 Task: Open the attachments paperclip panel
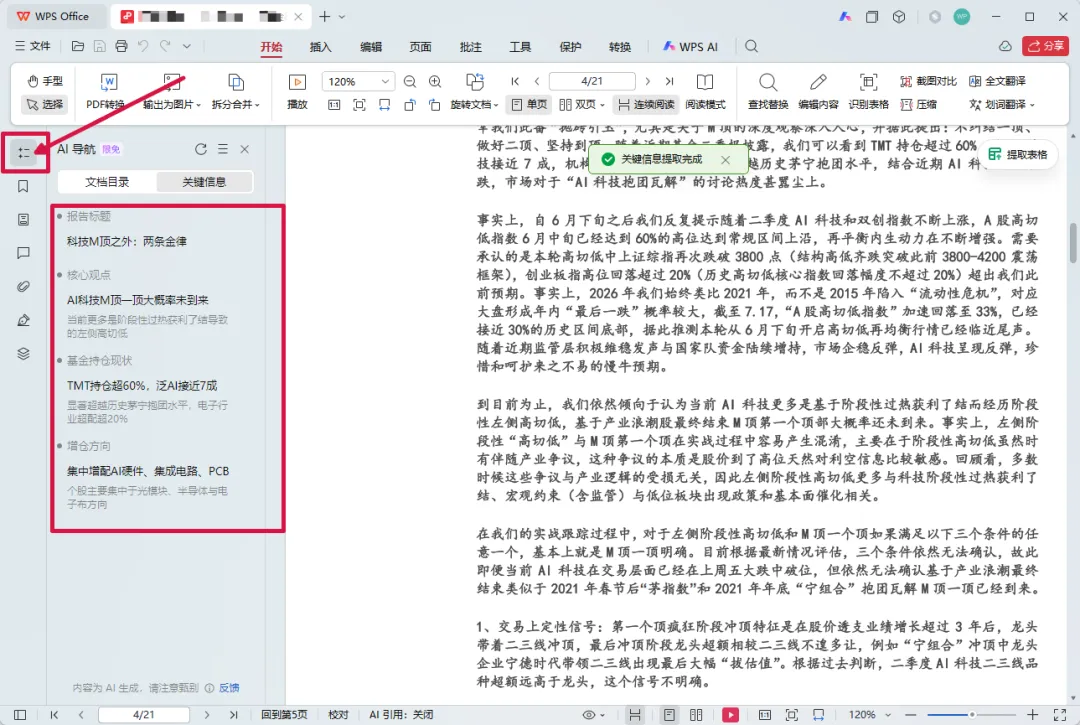23,286
